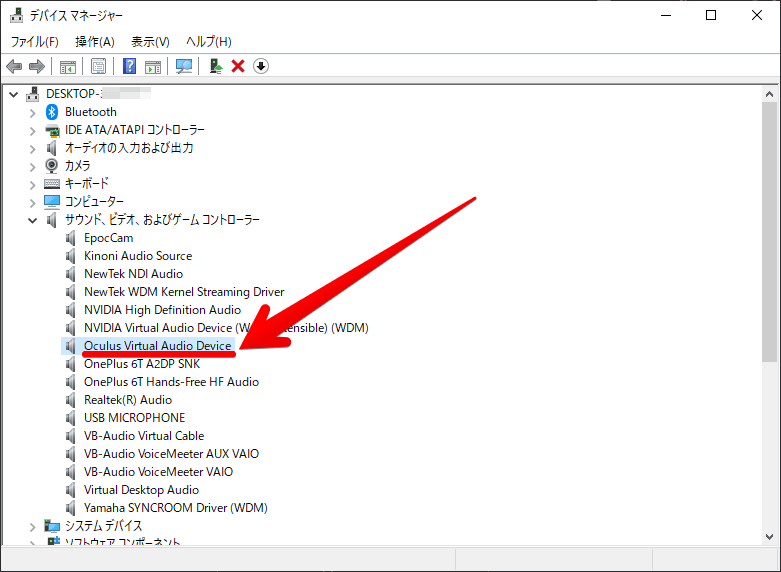
Task: Open the 操作(A) menu
Action: pos(95,41)
